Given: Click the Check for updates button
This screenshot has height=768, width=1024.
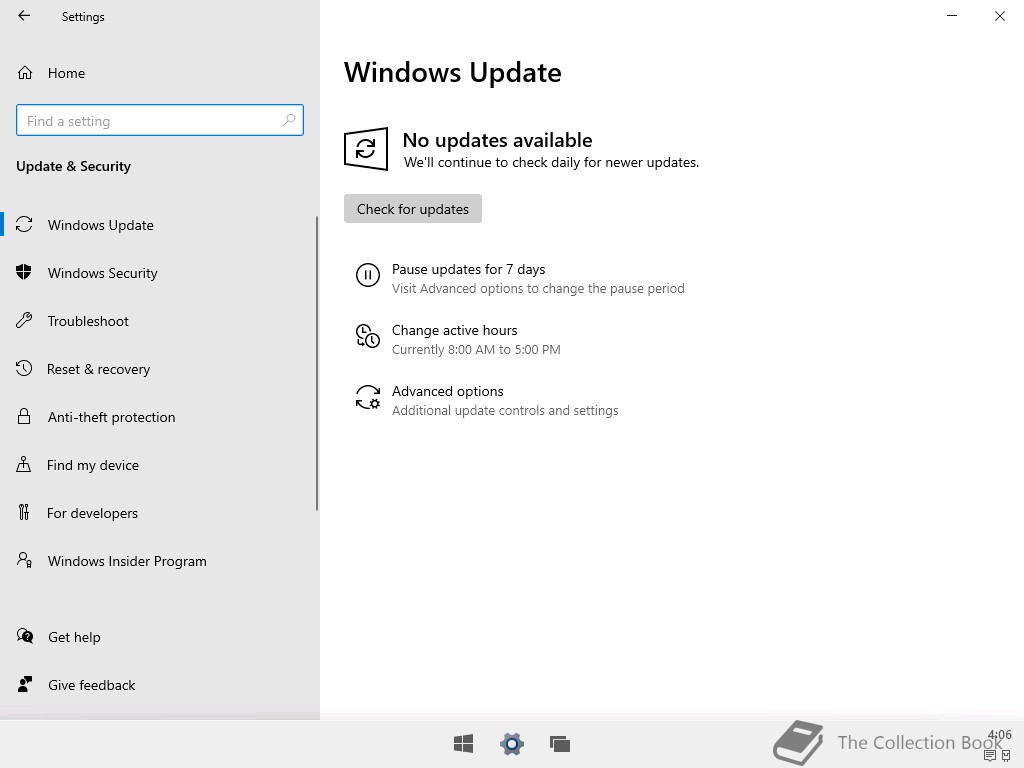Looking at the screenshot, I should pos(413,208).
